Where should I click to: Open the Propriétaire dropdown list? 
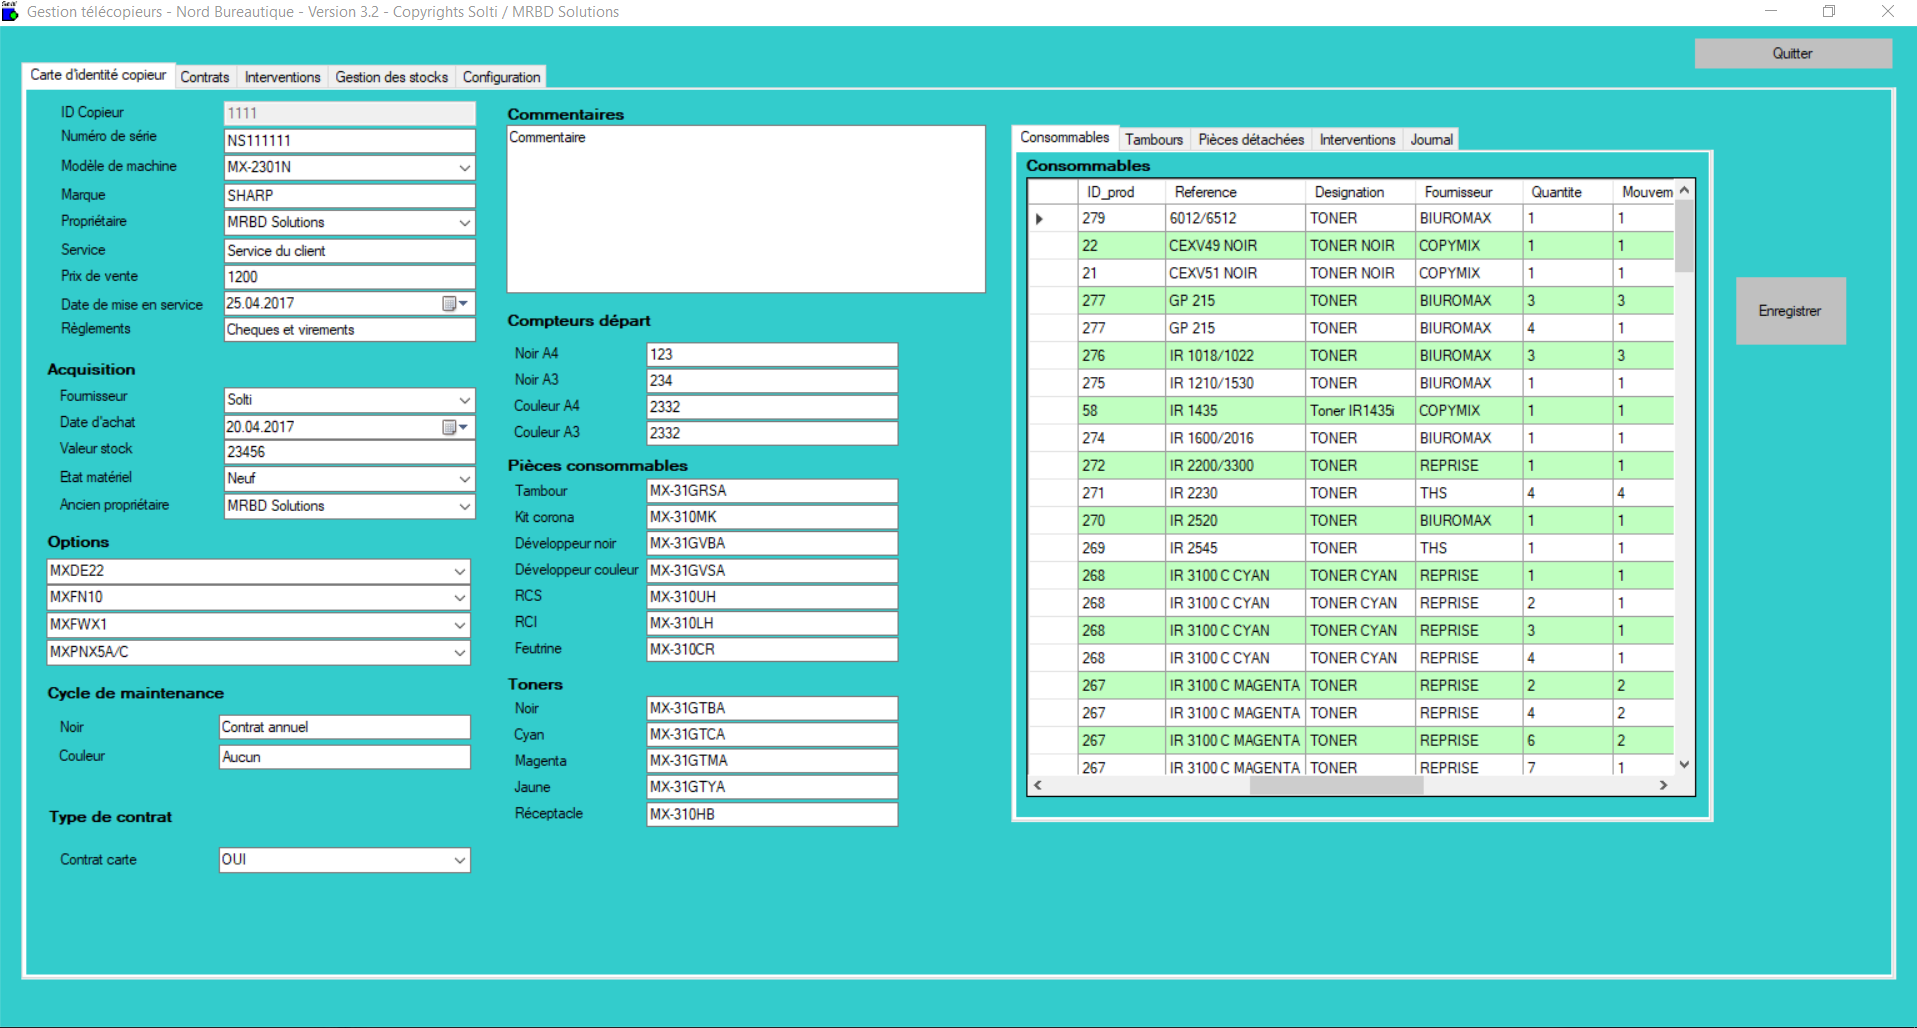[x=464, y=223]
